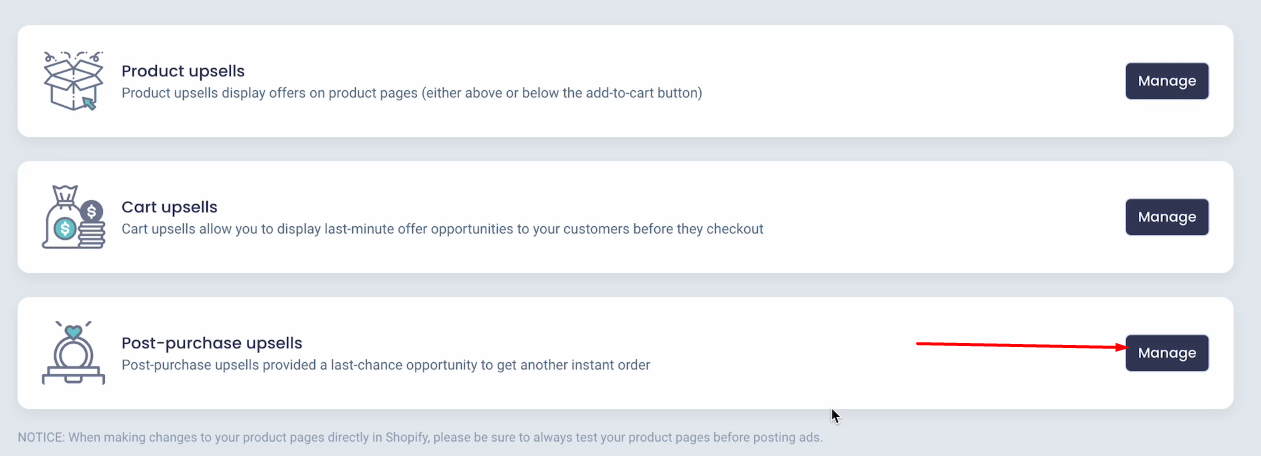The width and height of the screenshot is (1261, 456).
Task: Click the money bag Cart upsells icon
Action: coord(73,217)
